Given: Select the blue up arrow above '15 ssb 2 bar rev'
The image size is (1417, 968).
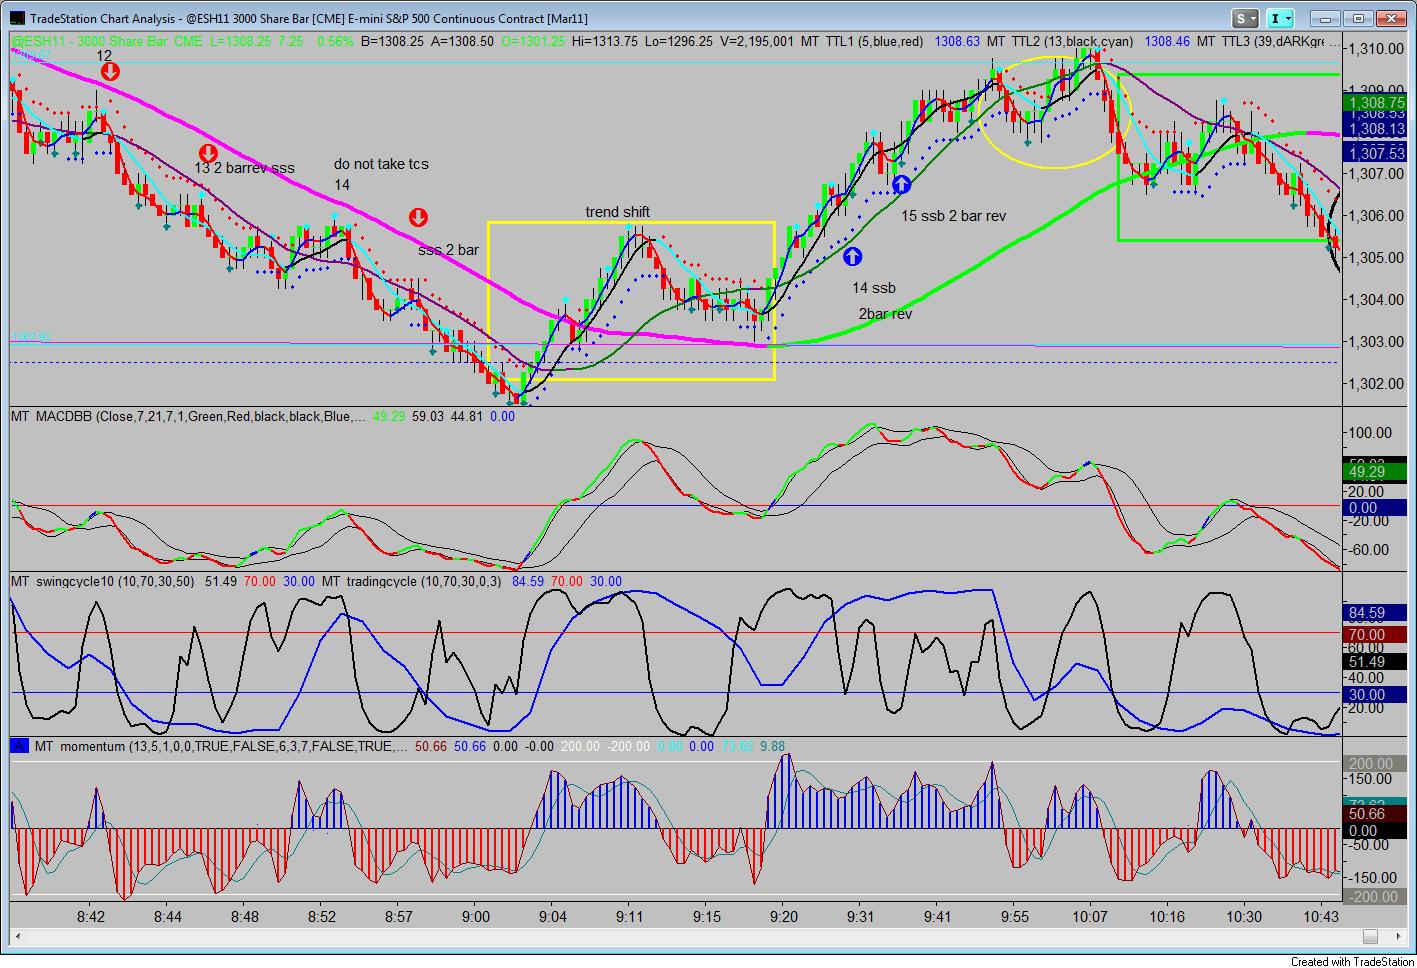Looking at the screenshot, I should point(902,184).
